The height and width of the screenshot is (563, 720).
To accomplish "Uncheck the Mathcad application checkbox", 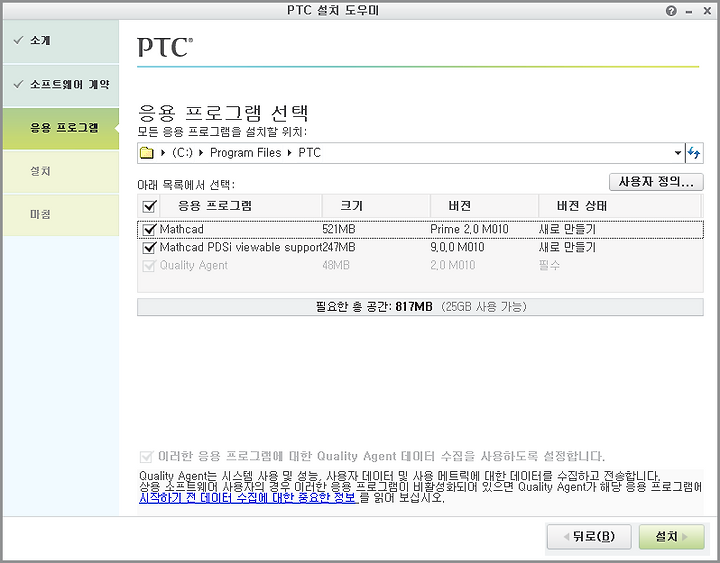I will [x=149, y=229].
